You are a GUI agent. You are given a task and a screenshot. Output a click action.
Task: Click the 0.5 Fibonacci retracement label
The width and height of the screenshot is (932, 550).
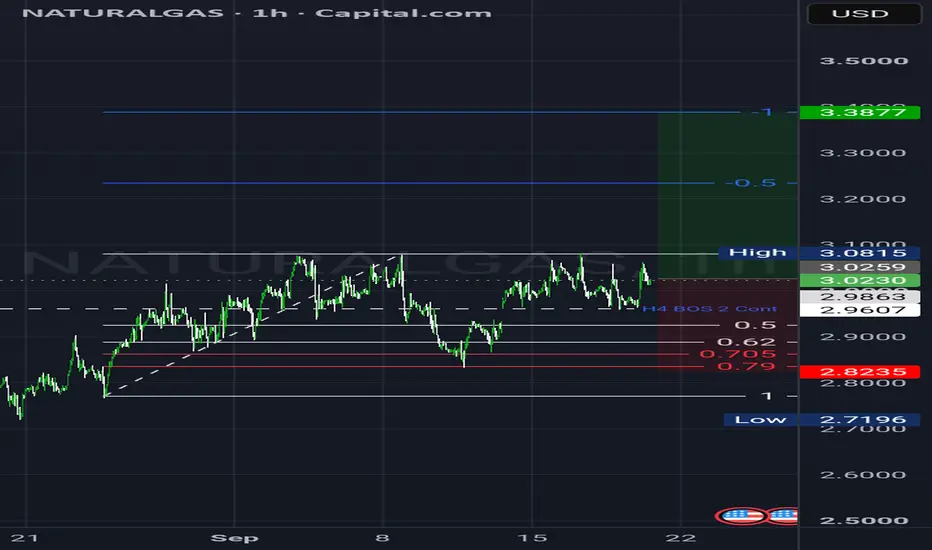[755, 325]
